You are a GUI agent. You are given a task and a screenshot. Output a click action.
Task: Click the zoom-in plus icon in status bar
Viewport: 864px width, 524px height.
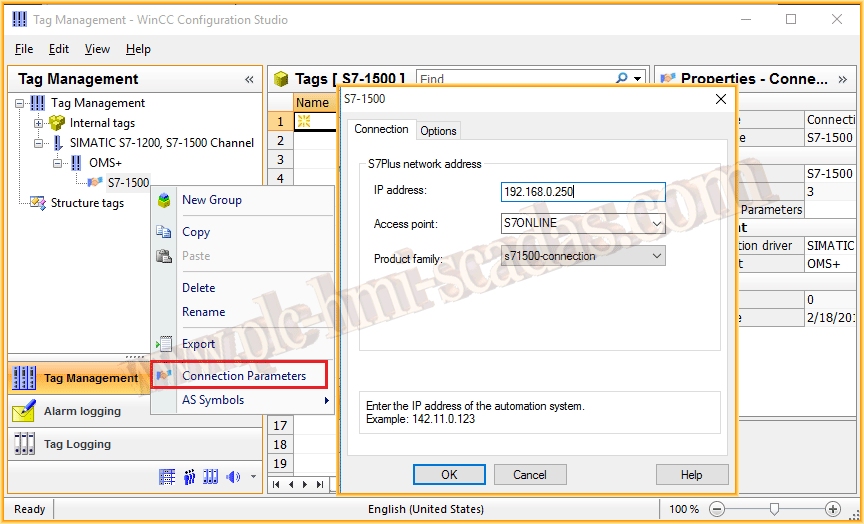click(832, 509)
